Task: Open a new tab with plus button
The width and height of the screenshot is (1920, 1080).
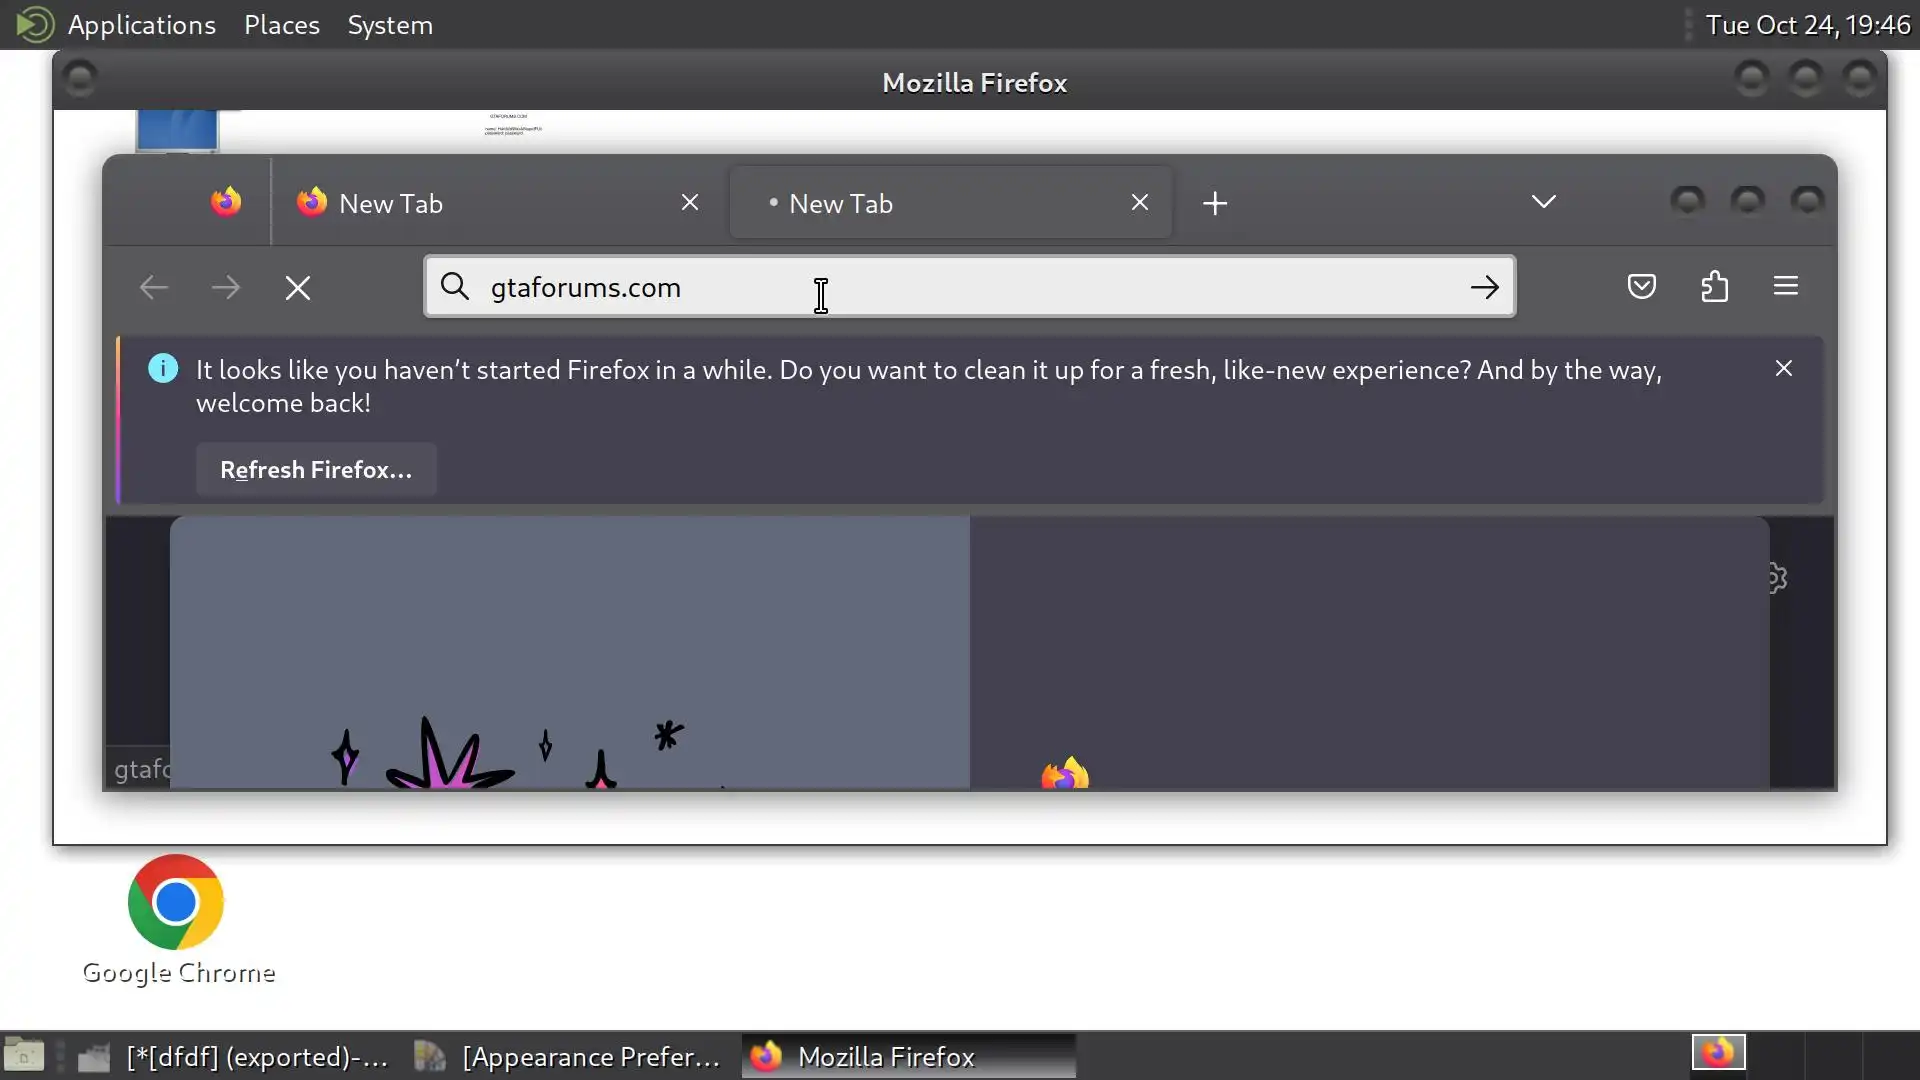Action: (1215, 204)
